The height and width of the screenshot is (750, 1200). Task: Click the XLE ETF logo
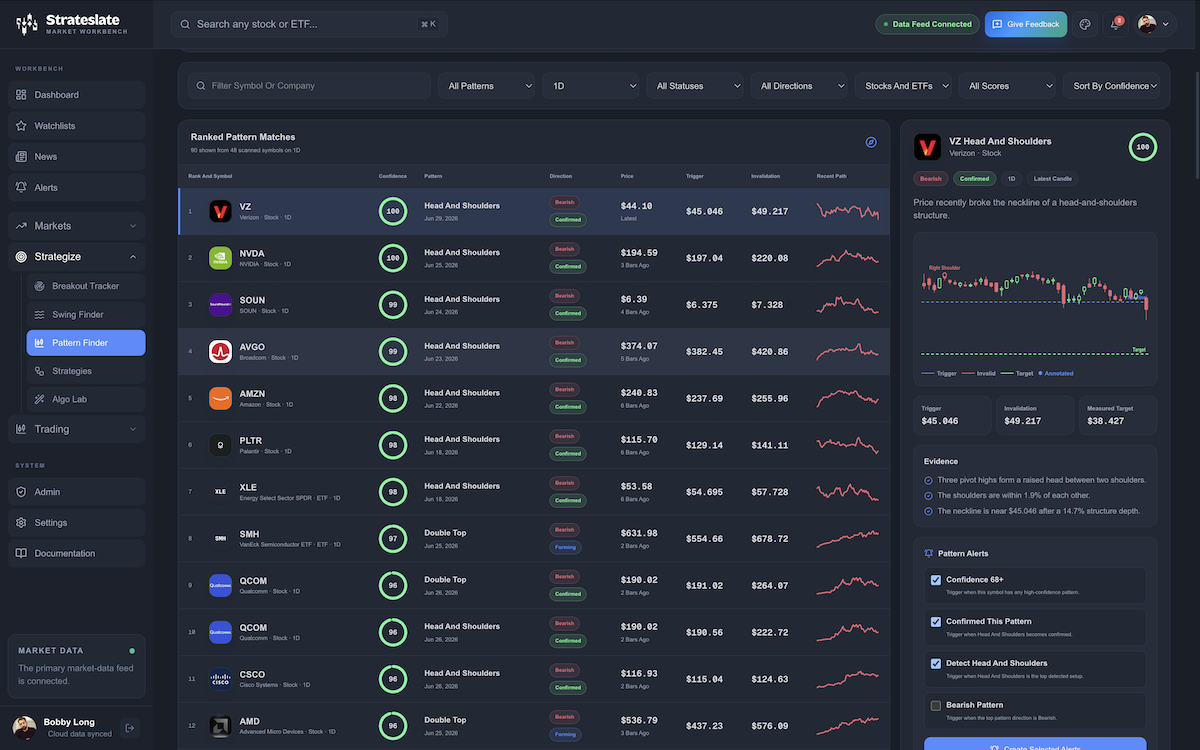[x=220, y=492]
